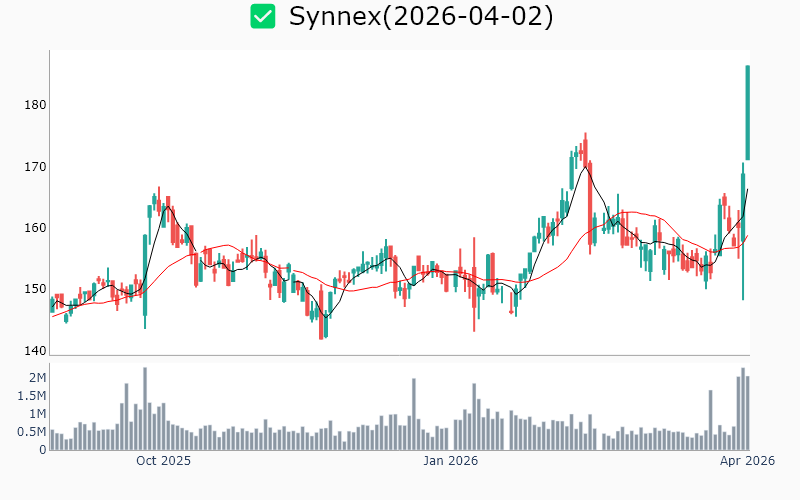Image resolution: width=800 pixels, height=500 pixels.
Task: Select the Apr 2026 x-axis label
Action: click(747, 461)
